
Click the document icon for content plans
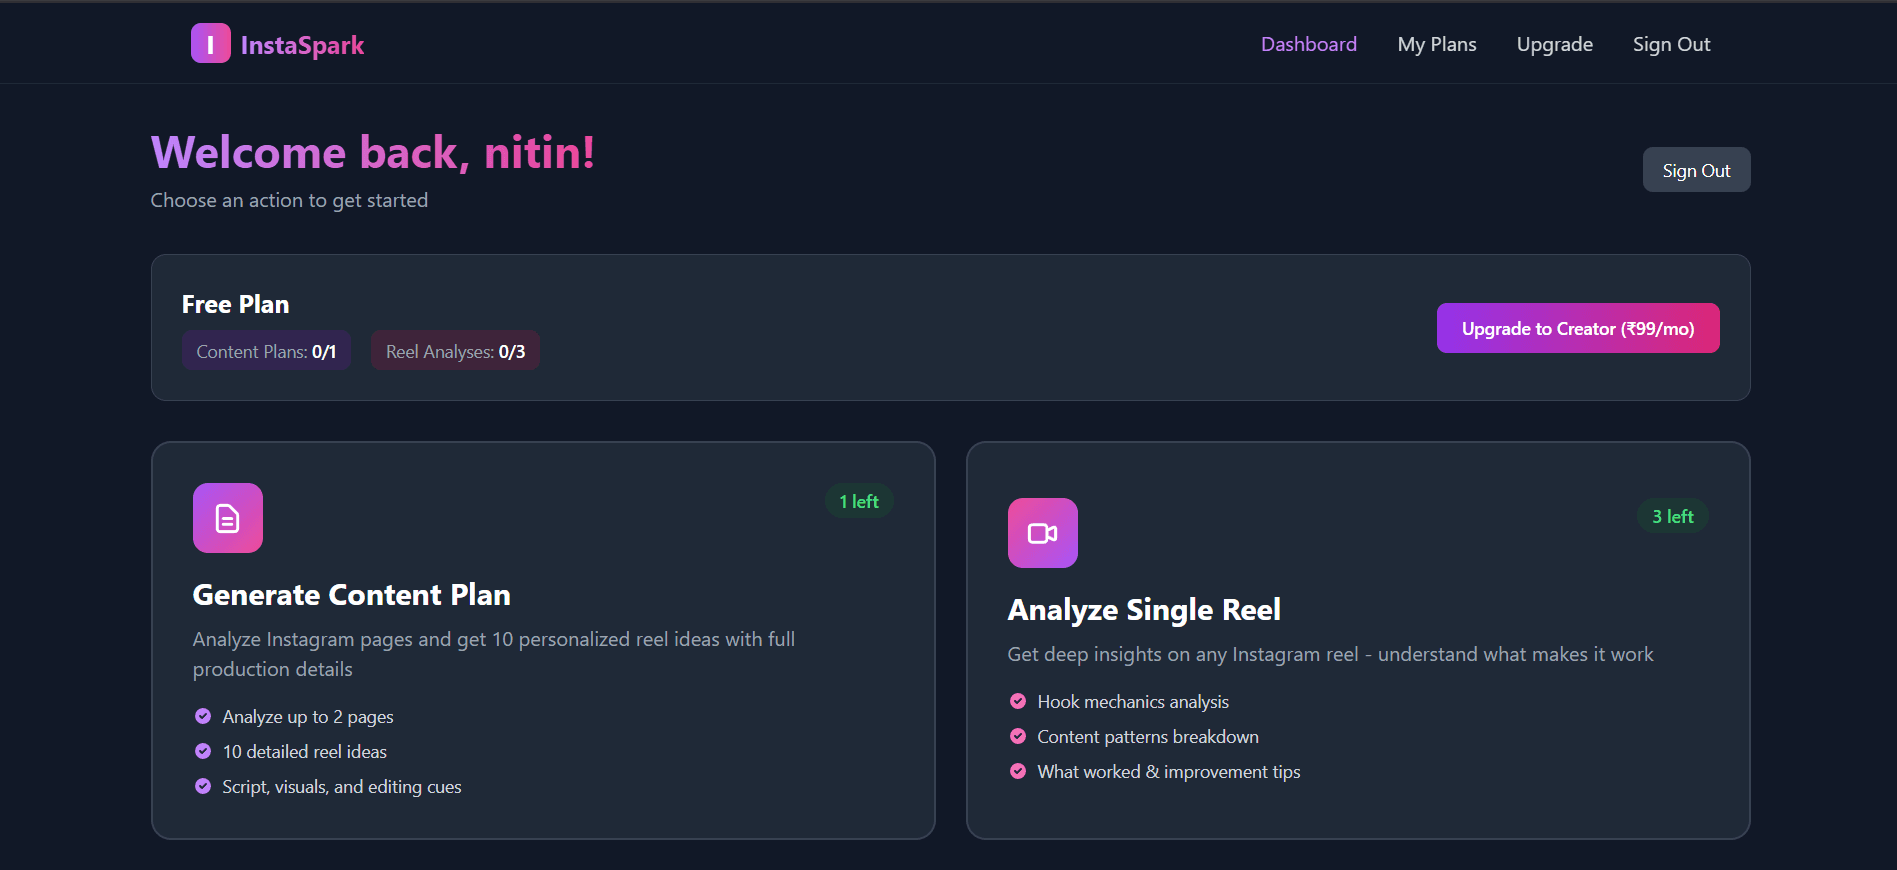228,518
